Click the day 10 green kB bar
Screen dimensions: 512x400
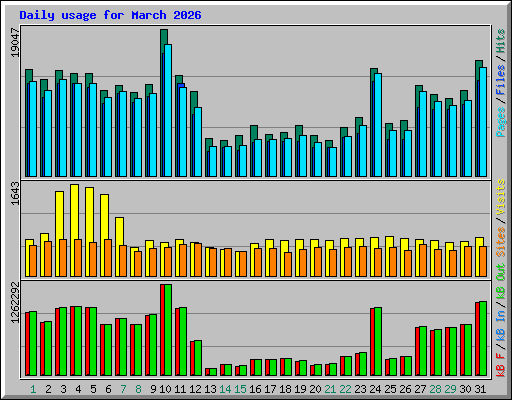(168, 330)
